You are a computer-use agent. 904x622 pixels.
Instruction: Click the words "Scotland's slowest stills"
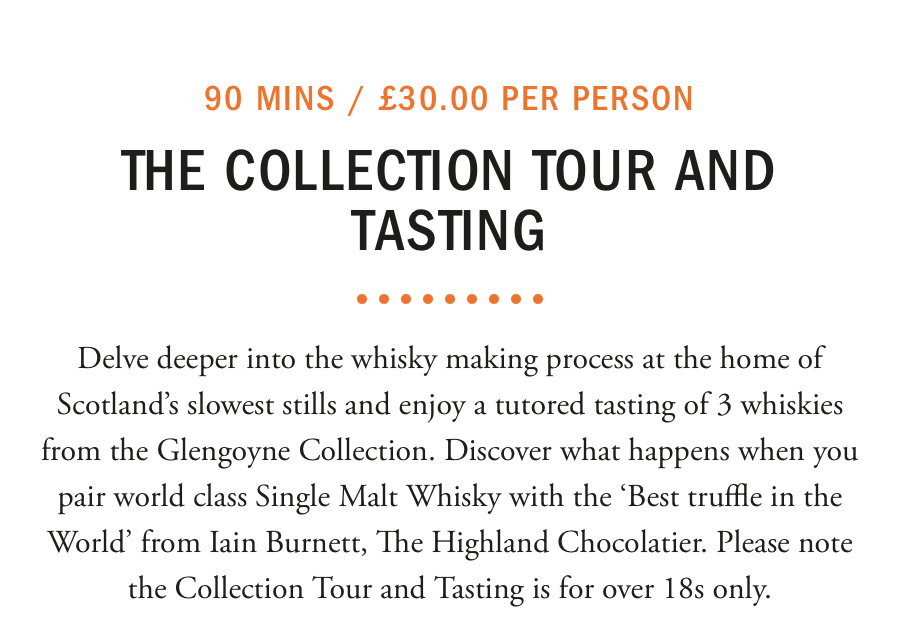[x=197, y=405]
